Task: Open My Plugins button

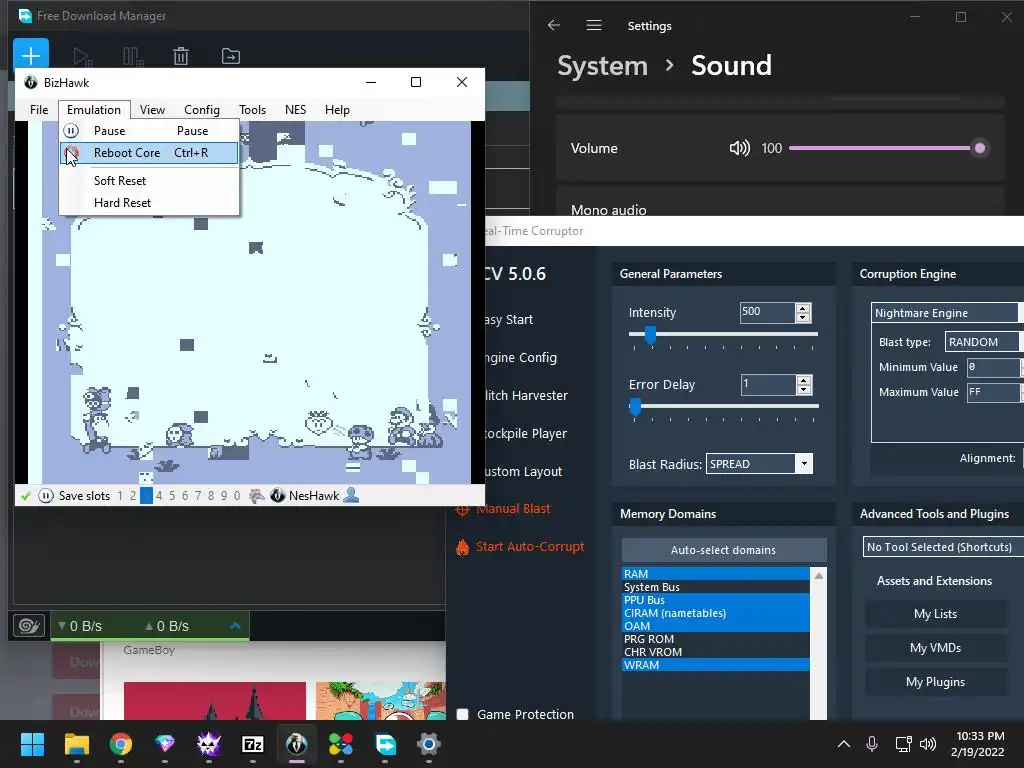Action: [x=936, y=682]
